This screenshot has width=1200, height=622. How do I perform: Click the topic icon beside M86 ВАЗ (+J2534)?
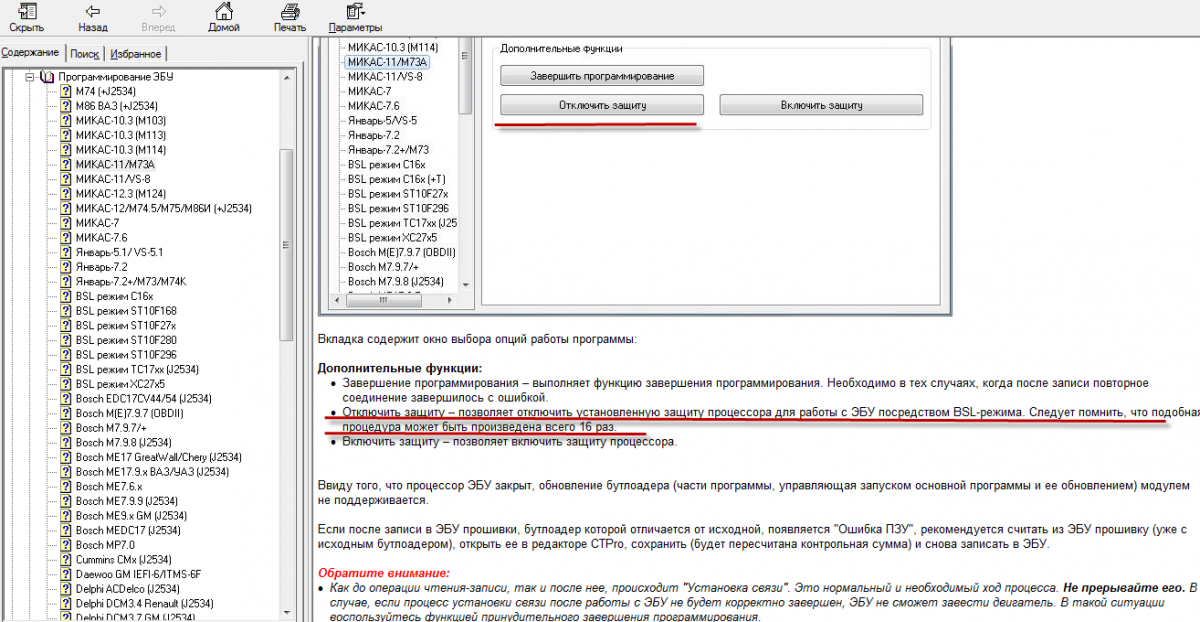66,106
